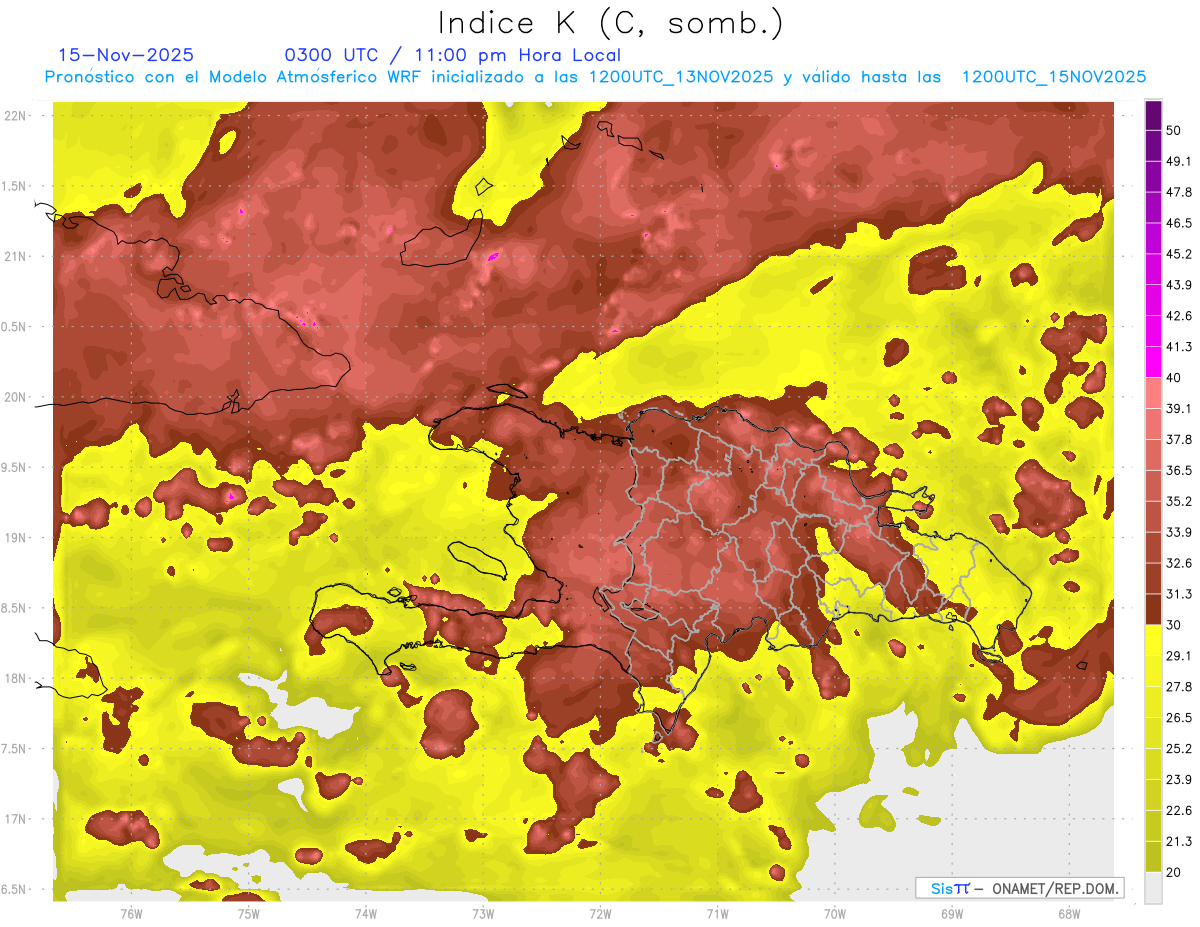Click the '39.1' color scale value

click(x=1179, y=408)
